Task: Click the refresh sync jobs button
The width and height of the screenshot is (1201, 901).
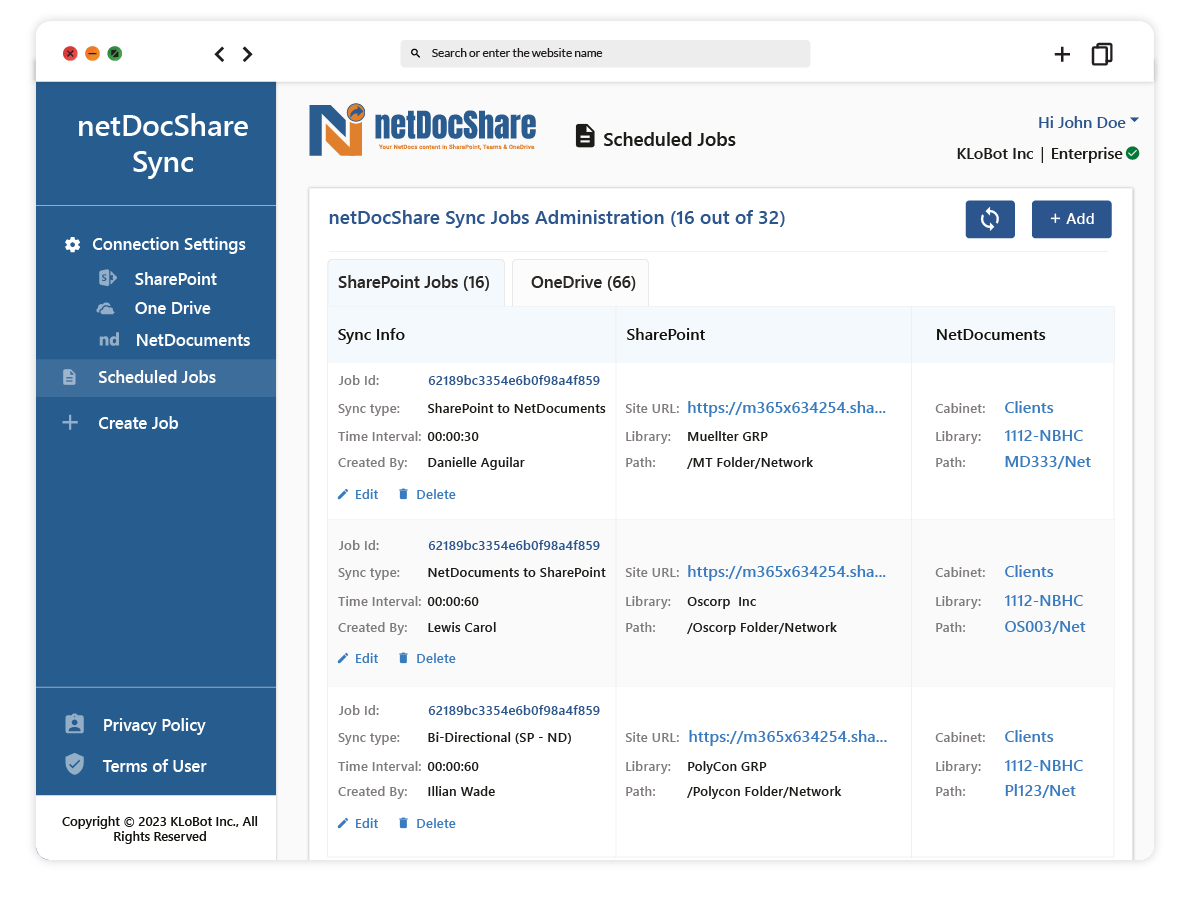Action: tap(990, 219)
